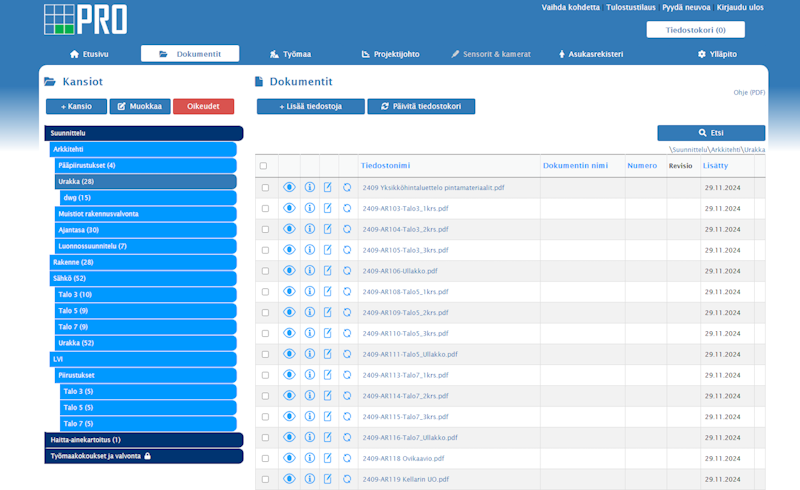The width and height of the screenshot is (800, 490).
Task: Switch to the Työmaa tab
Action: 290,54
